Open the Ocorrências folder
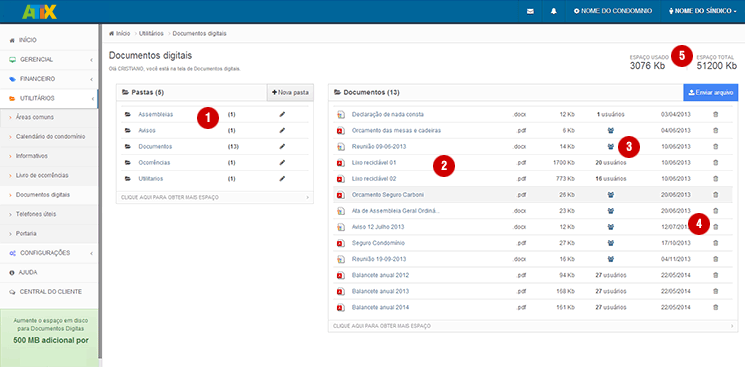 (154, 163)
